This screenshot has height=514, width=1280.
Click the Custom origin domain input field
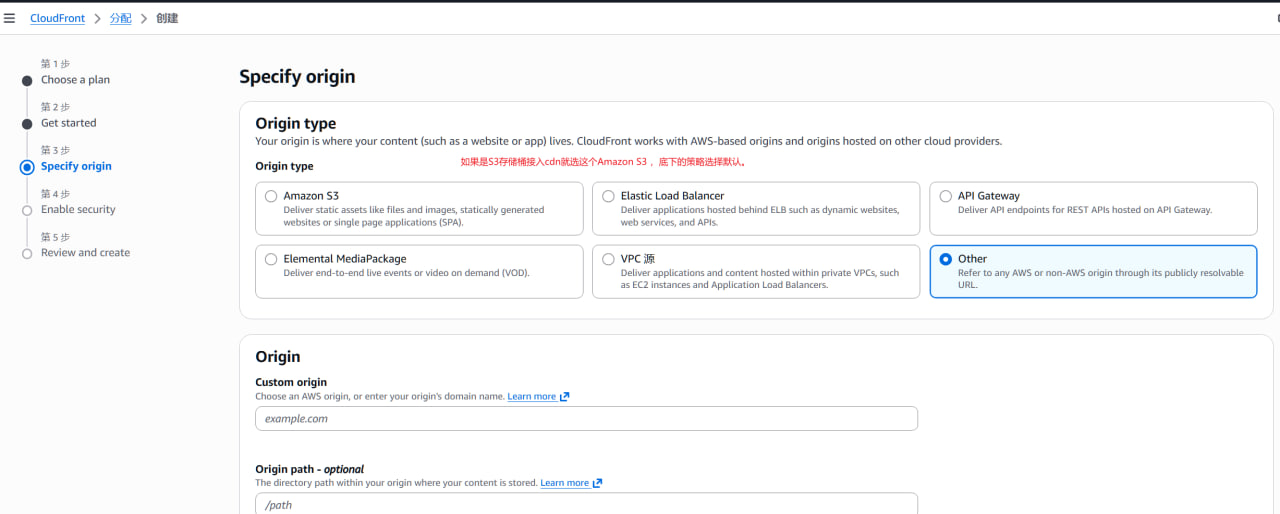tap(586, 419)
